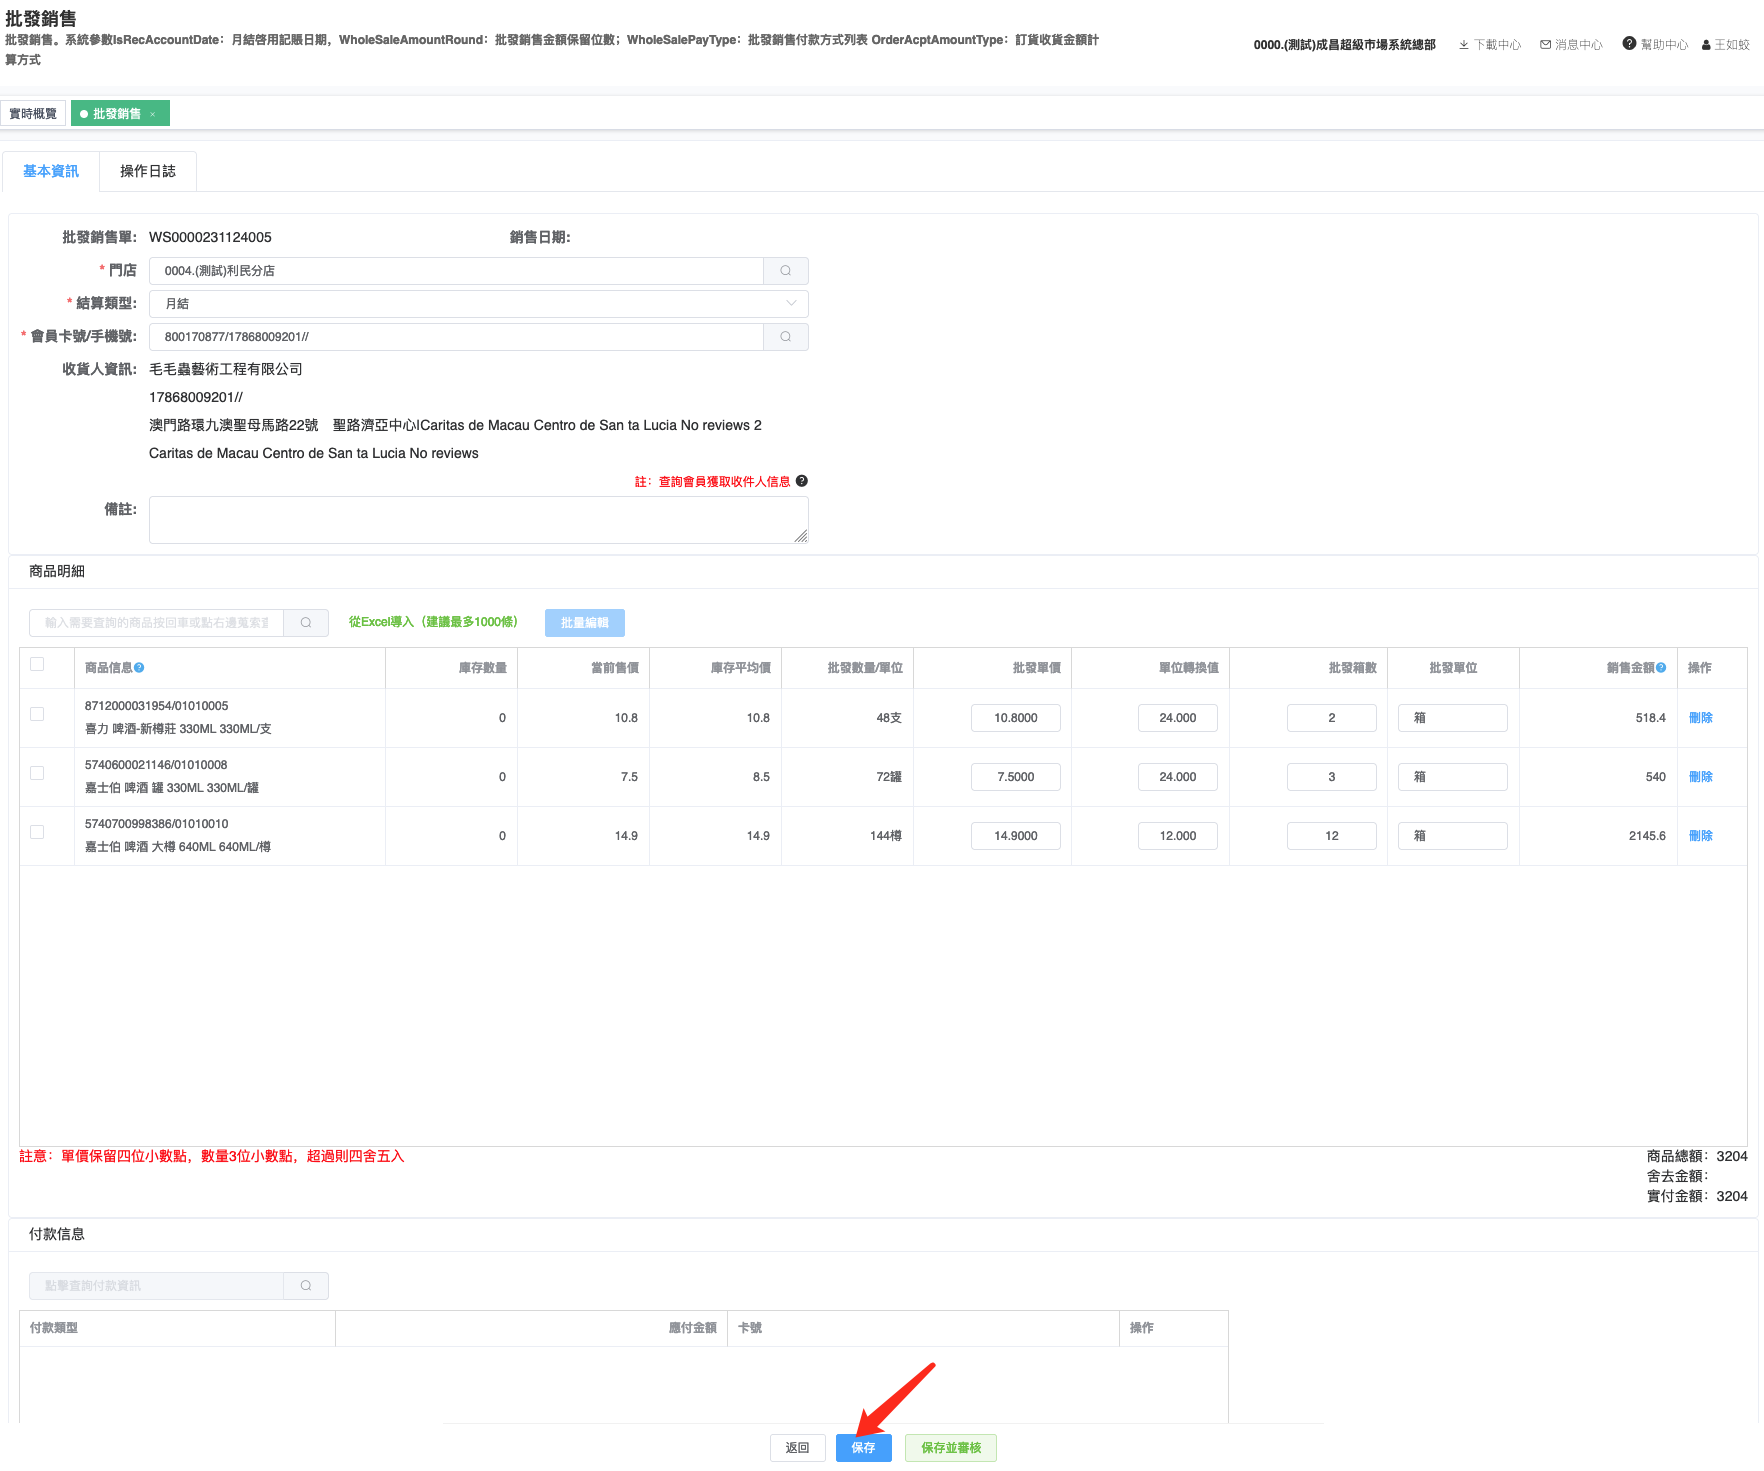Click into the 備註 text area
Image resolution: width=1764 pixels, height=1471 pixels.
(x=478, y=520)
